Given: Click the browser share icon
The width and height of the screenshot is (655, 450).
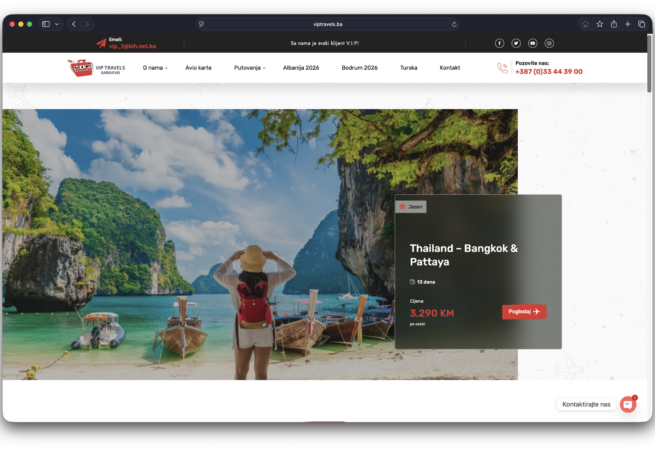Looking at the screenshot, I should tap(599, 24).
